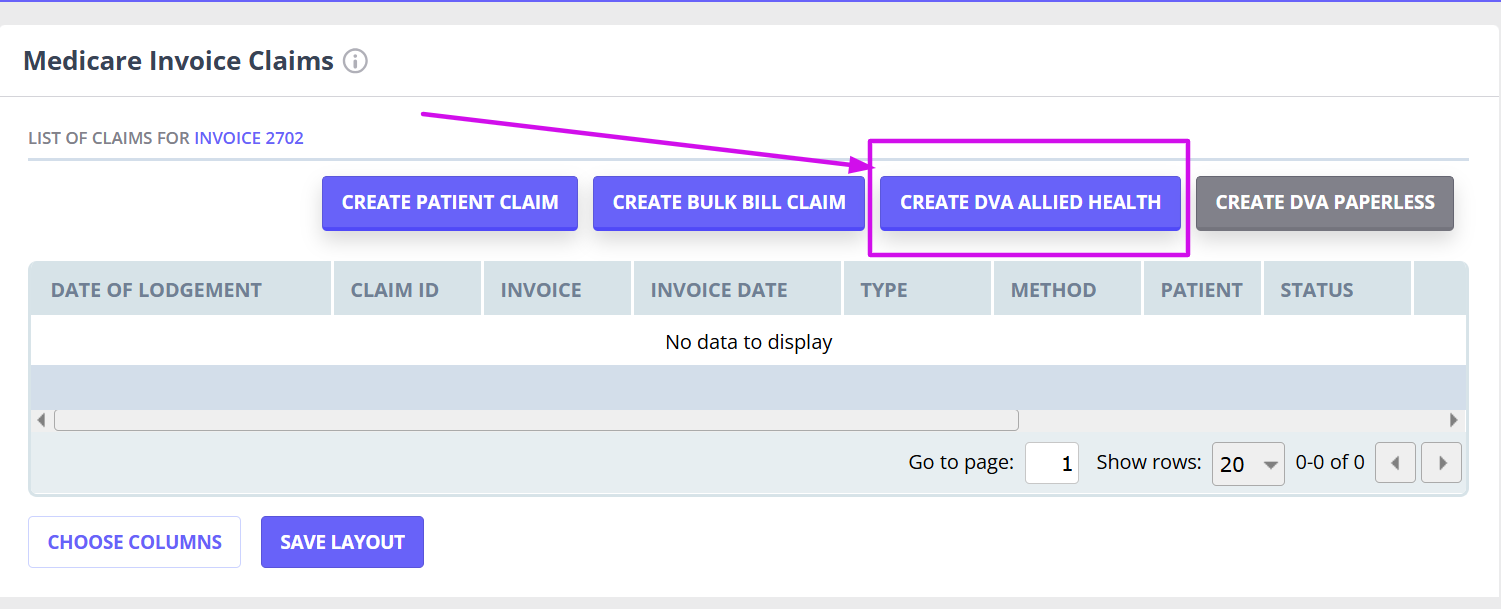The width and height of the screenshot is (1501, 609).
Task: Click Save Layout
Action: [342, 541]
